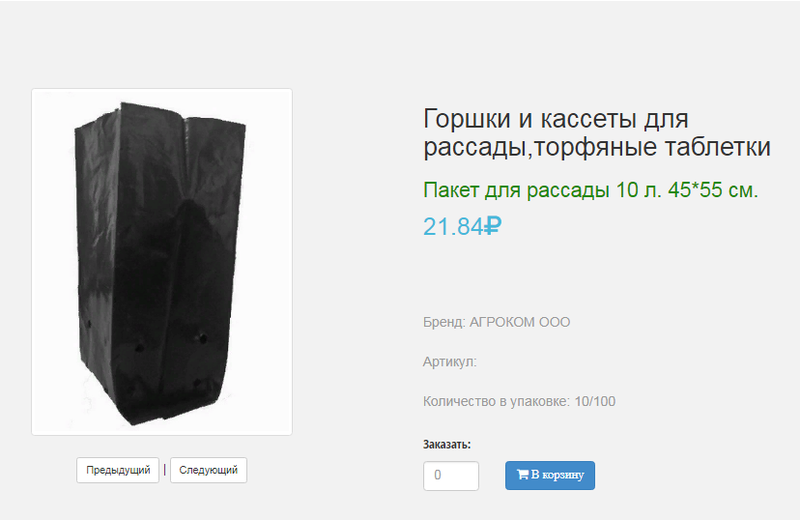
Task: Select the 10/100 package quantity value
Action: [595, 402]
